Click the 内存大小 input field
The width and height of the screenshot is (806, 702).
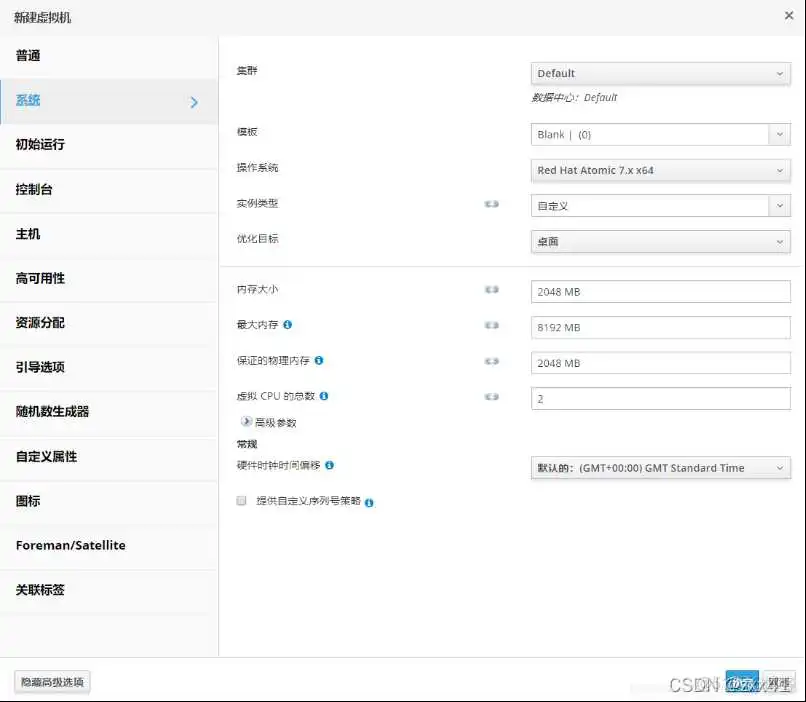(x=660, y=292)
